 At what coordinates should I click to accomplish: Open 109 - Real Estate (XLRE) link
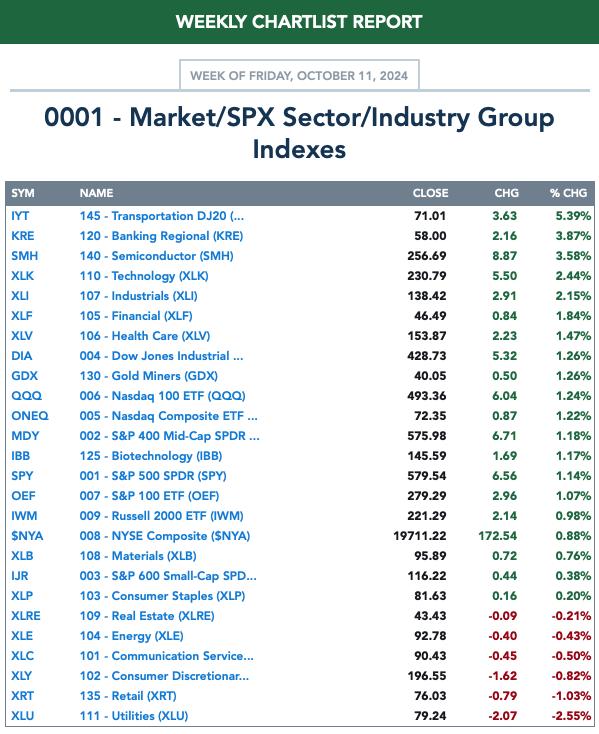click(147, 616)
